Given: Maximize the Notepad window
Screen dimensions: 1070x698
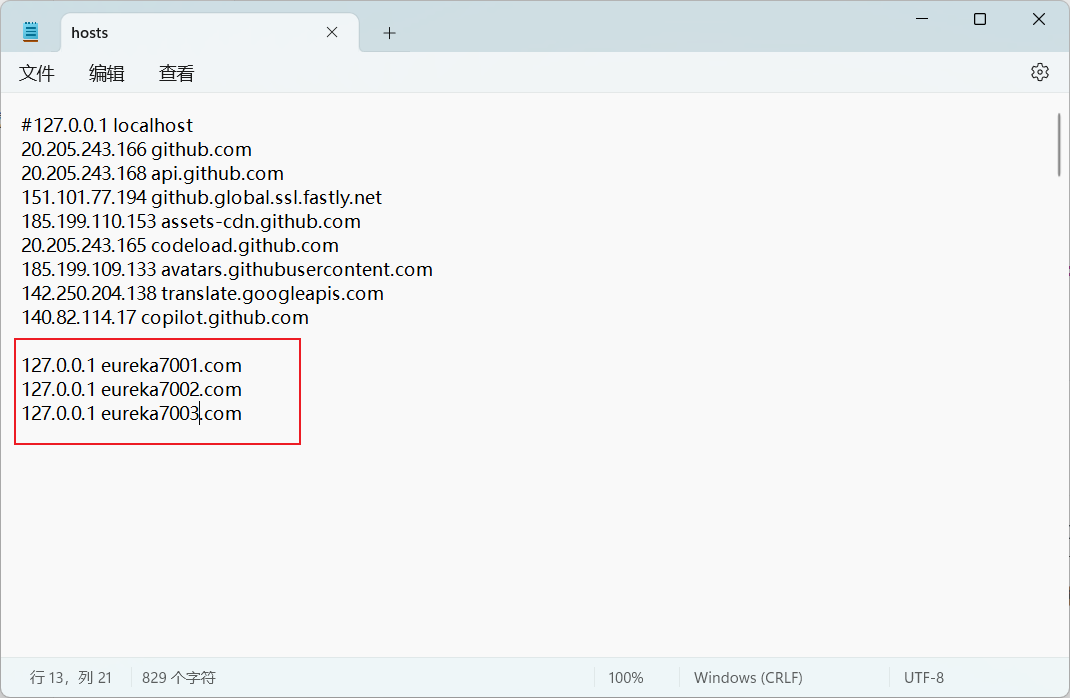Looking at the screenshot, I should click(x=980, y=19).
